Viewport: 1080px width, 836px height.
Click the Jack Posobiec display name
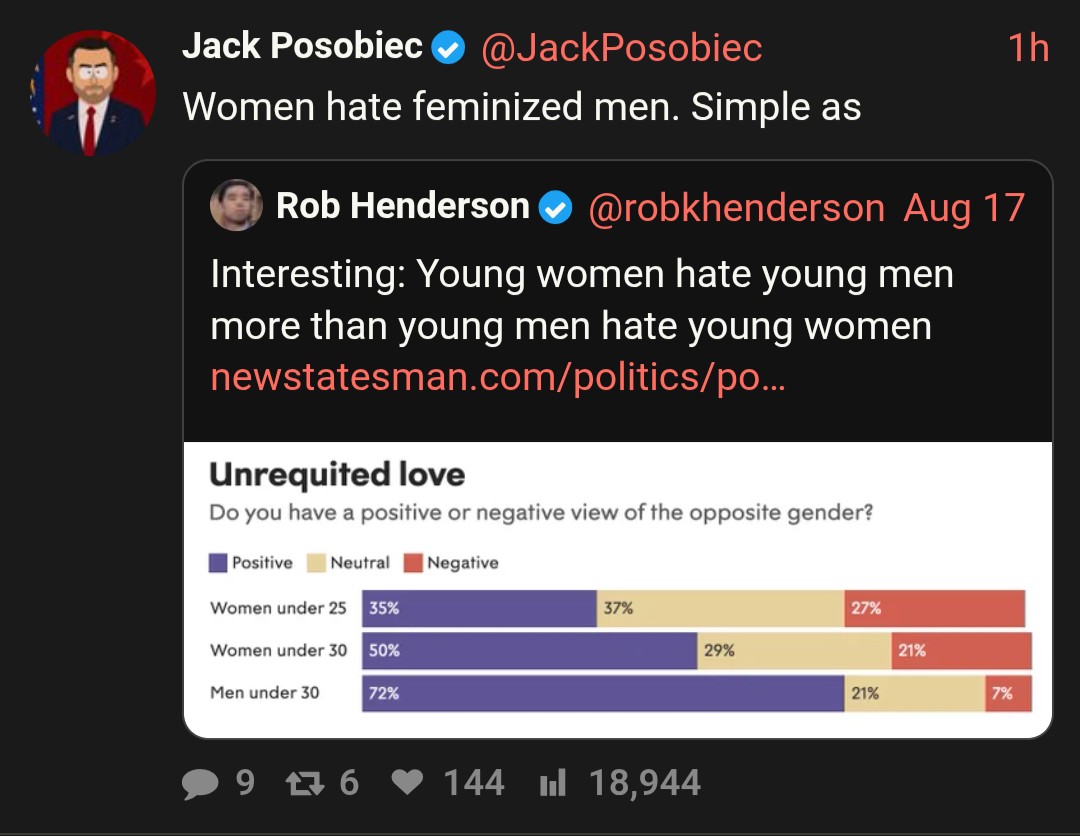(302, 46)
